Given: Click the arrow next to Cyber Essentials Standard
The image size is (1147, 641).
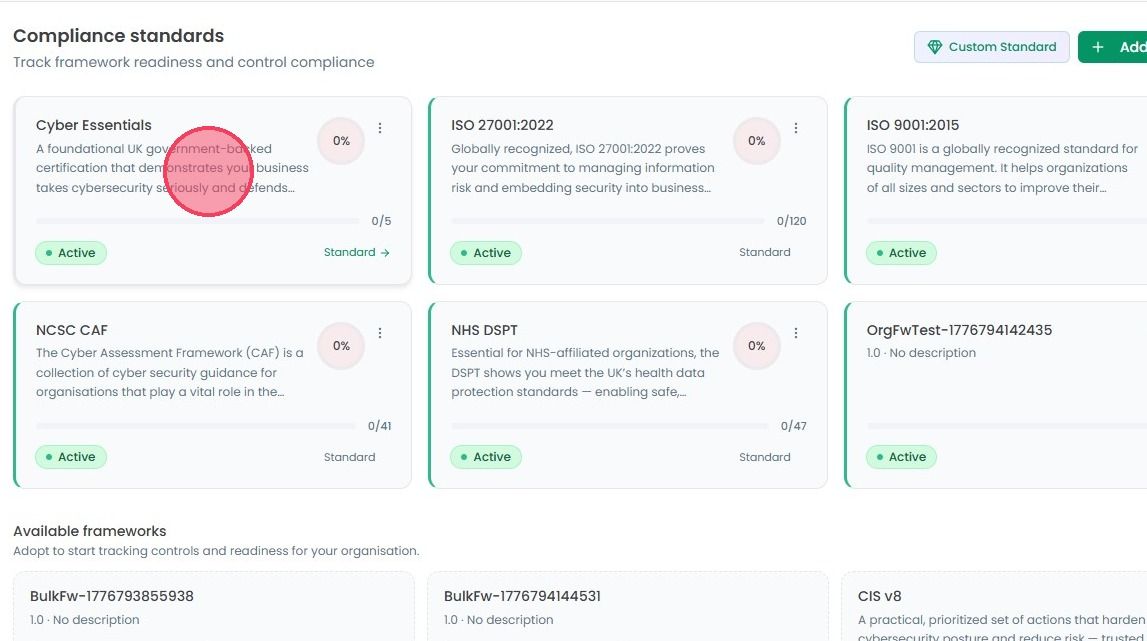Looking at the screenshot, I should pyautogui.click(x=386, y=252).
